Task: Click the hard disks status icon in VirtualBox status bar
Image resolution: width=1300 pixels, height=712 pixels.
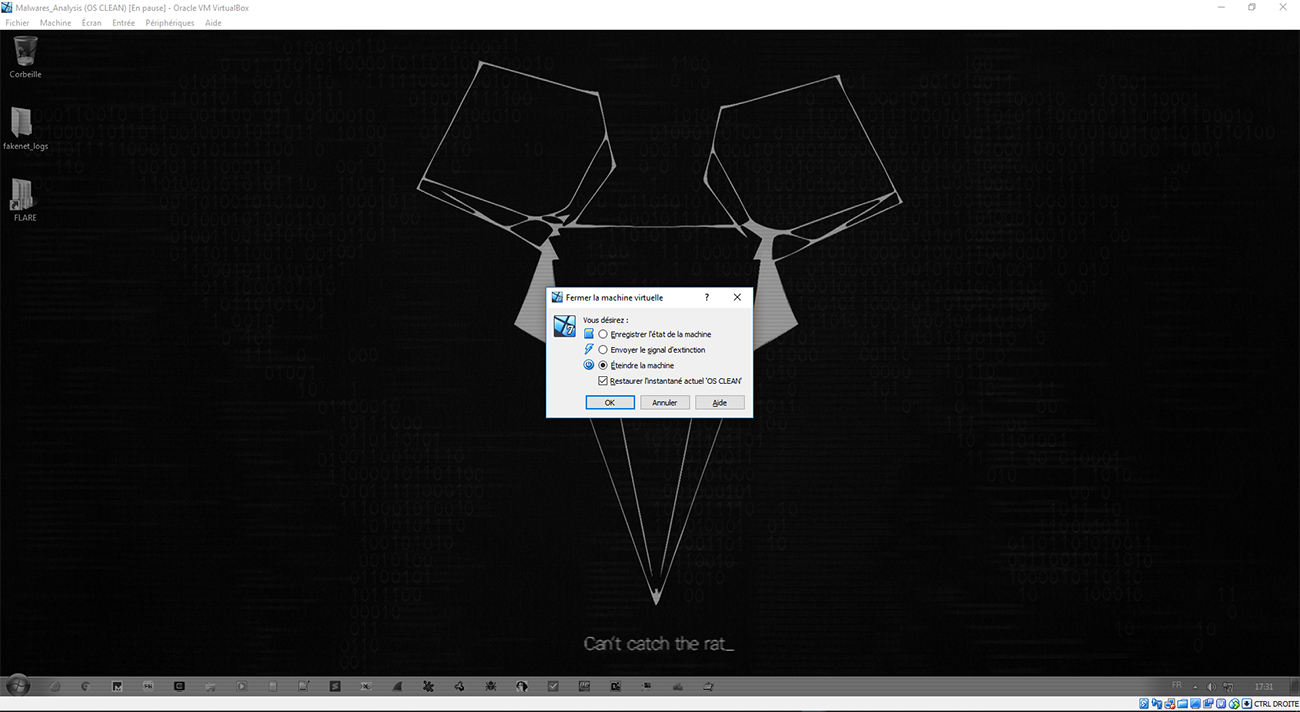Action: tap(1144, 703)
